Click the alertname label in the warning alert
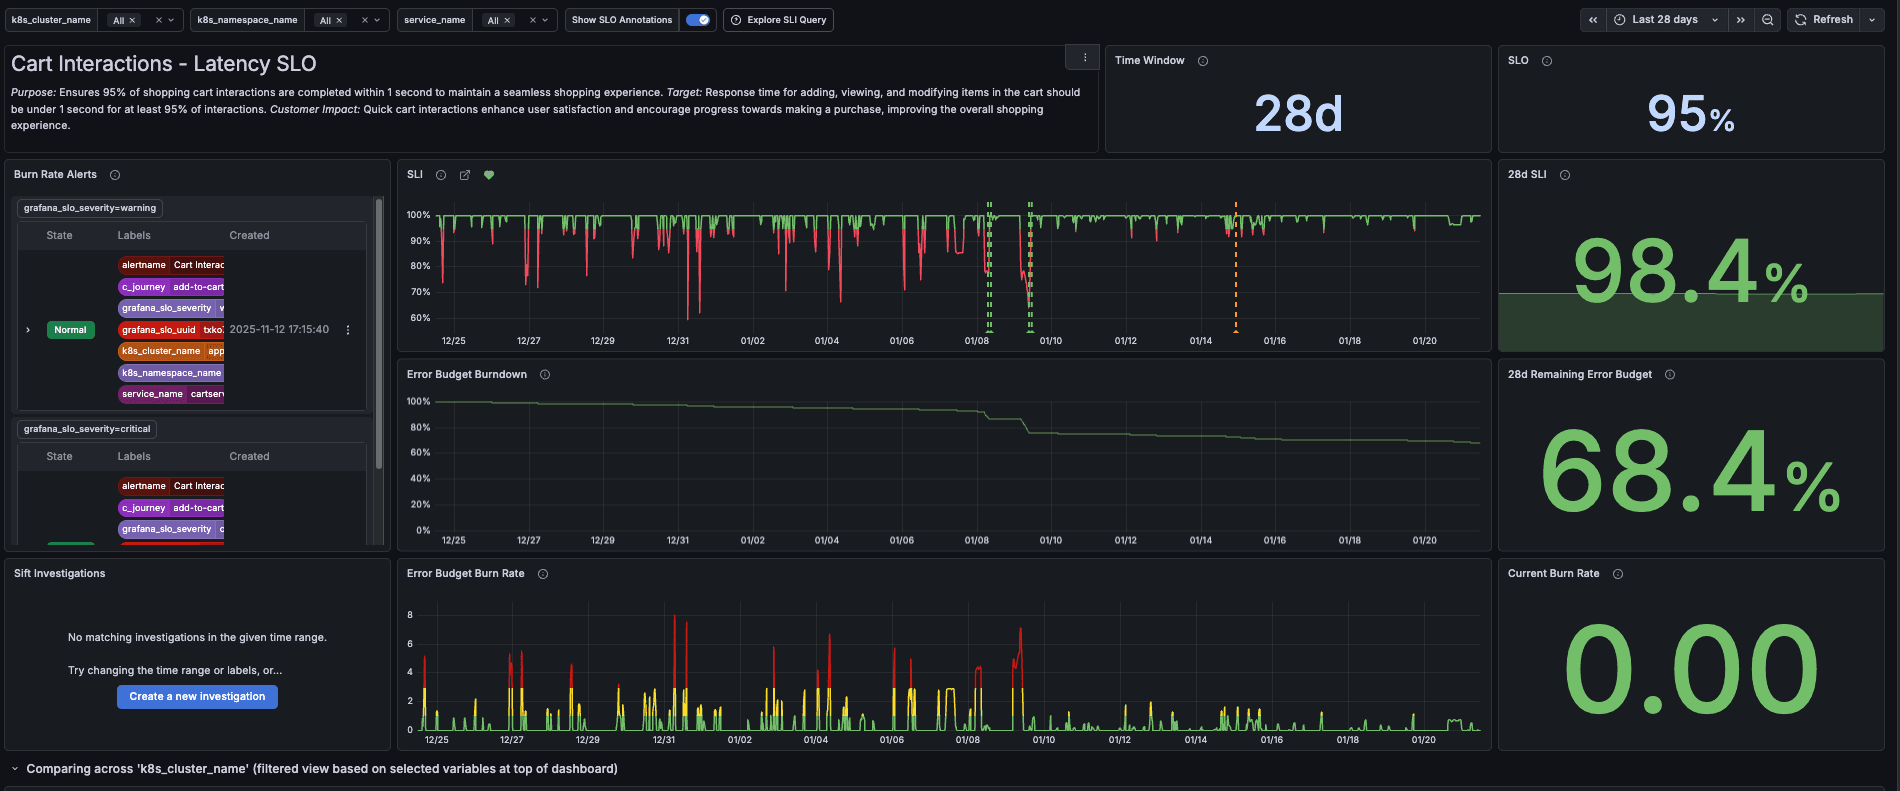Image resolution: width=1900 pixels, height=791 pixels. (171, 265)
